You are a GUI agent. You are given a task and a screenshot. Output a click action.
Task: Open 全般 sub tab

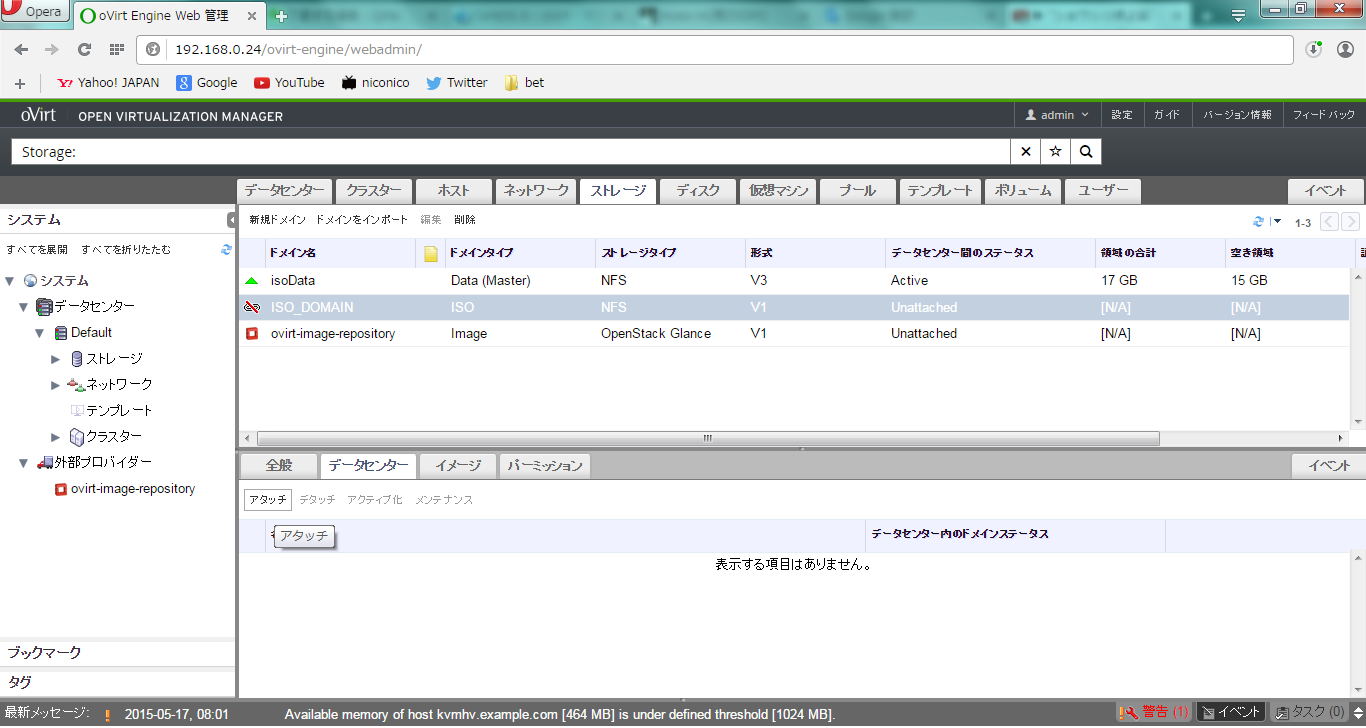(x=278, y=465)
